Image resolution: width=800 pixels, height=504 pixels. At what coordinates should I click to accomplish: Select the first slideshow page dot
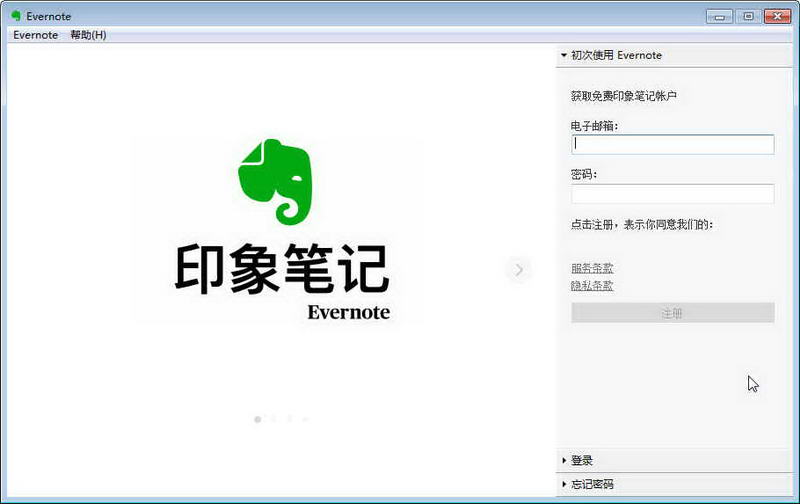(x=258, y=419)
